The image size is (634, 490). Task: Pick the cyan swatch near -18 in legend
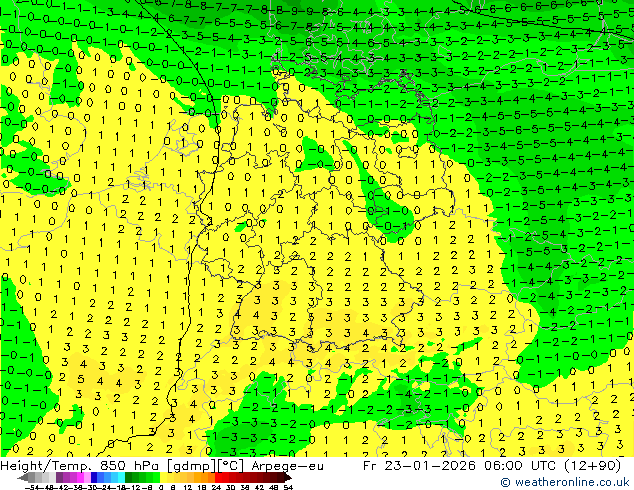(122, 478)
